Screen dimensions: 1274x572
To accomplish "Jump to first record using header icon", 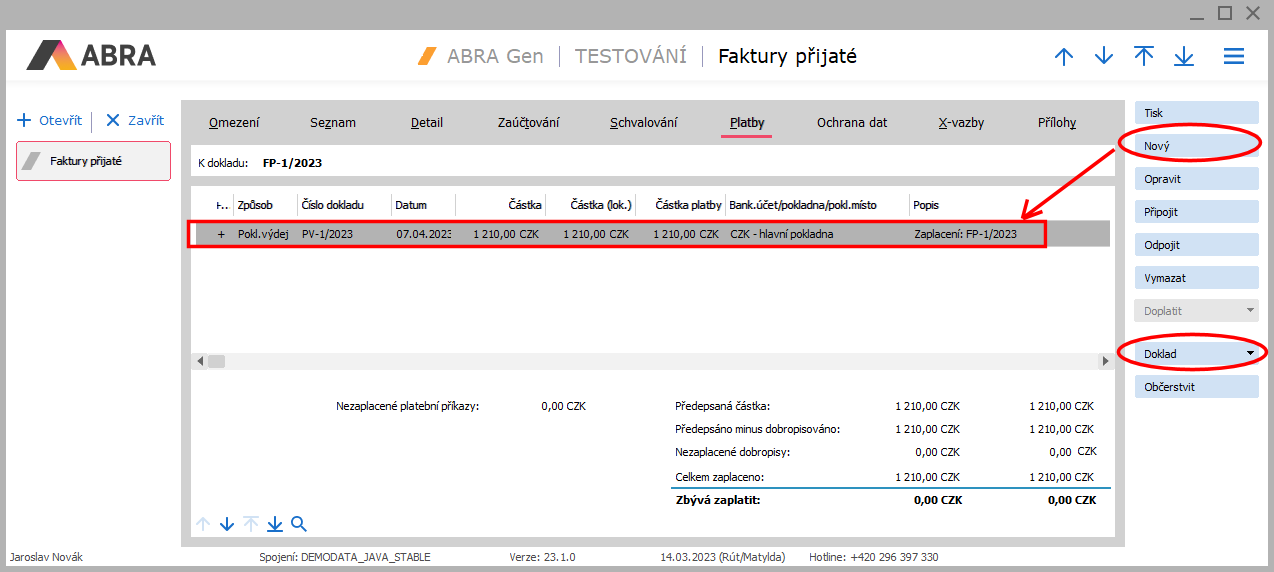I will click(x=1144, y=57).
